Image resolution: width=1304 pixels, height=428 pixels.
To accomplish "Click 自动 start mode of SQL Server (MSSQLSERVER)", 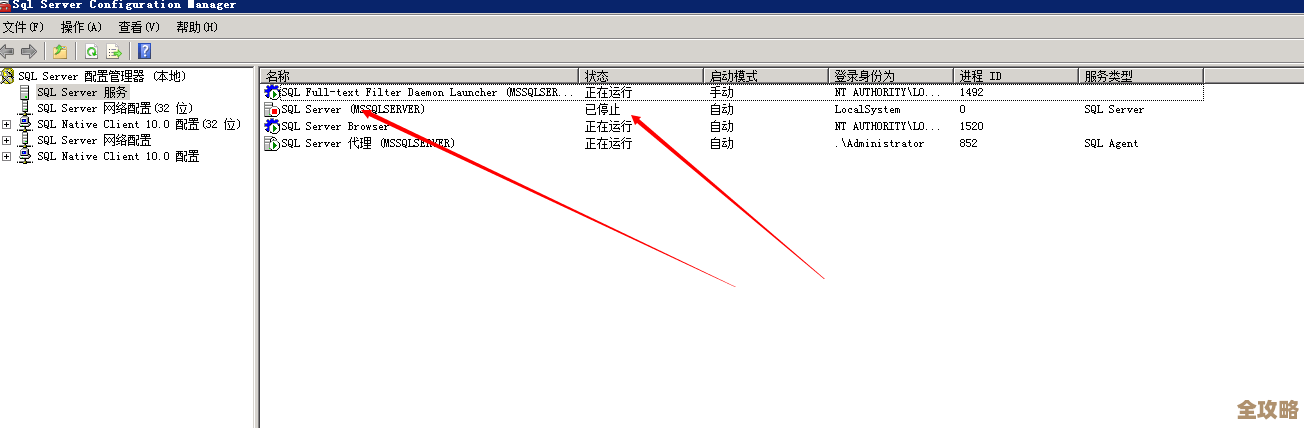I will click(x=722, y=110).
